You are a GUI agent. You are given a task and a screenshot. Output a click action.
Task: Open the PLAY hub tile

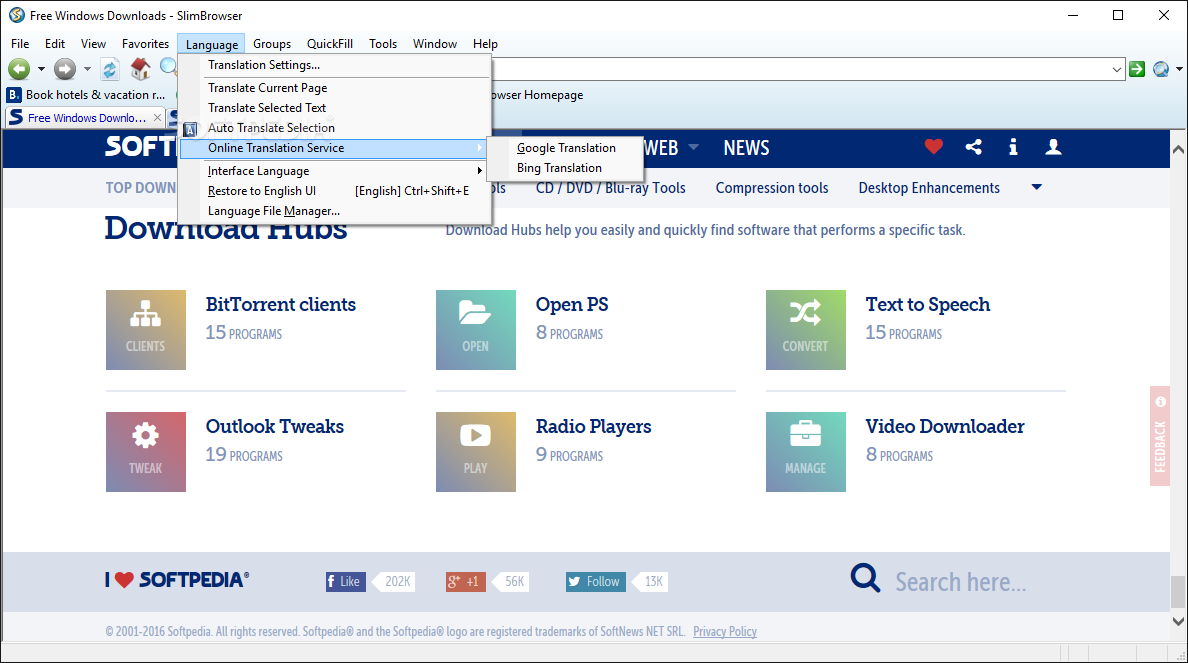[476, 452]
